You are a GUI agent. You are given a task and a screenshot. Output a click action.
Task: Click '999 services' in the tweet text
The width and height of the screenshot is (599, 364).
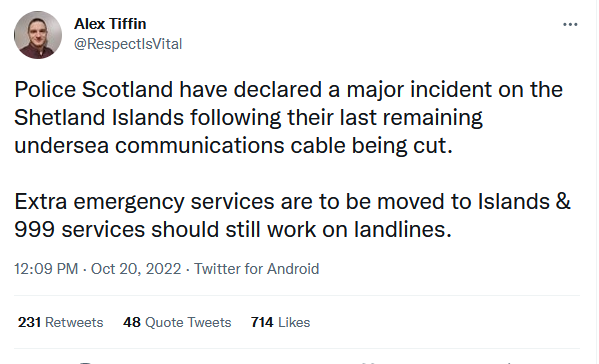pos(79,230)
